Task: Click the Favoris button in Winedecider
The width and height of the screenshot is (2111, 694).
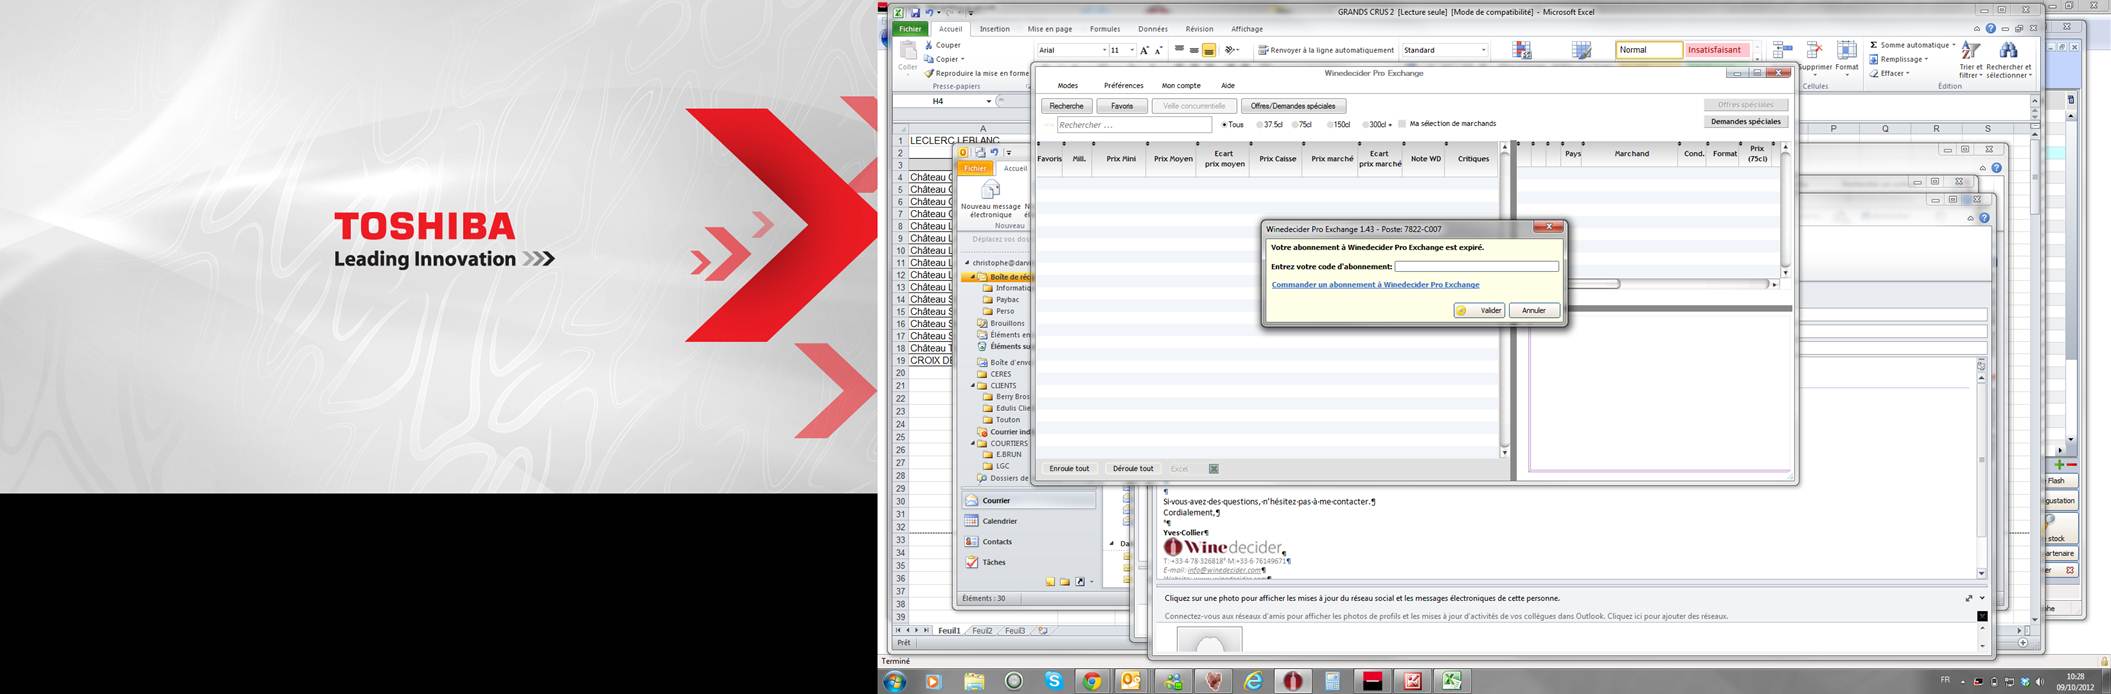Action: pyautogui.click(x=1122, y=106)
